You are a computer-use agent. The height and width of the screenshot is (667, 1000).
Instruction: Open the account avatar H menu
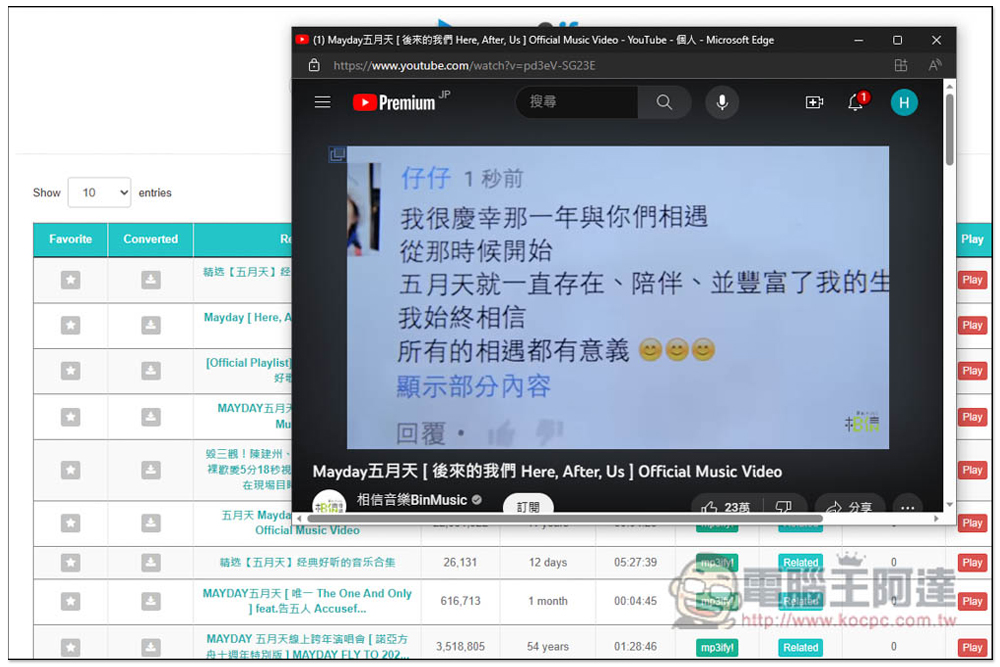[904, 103]
